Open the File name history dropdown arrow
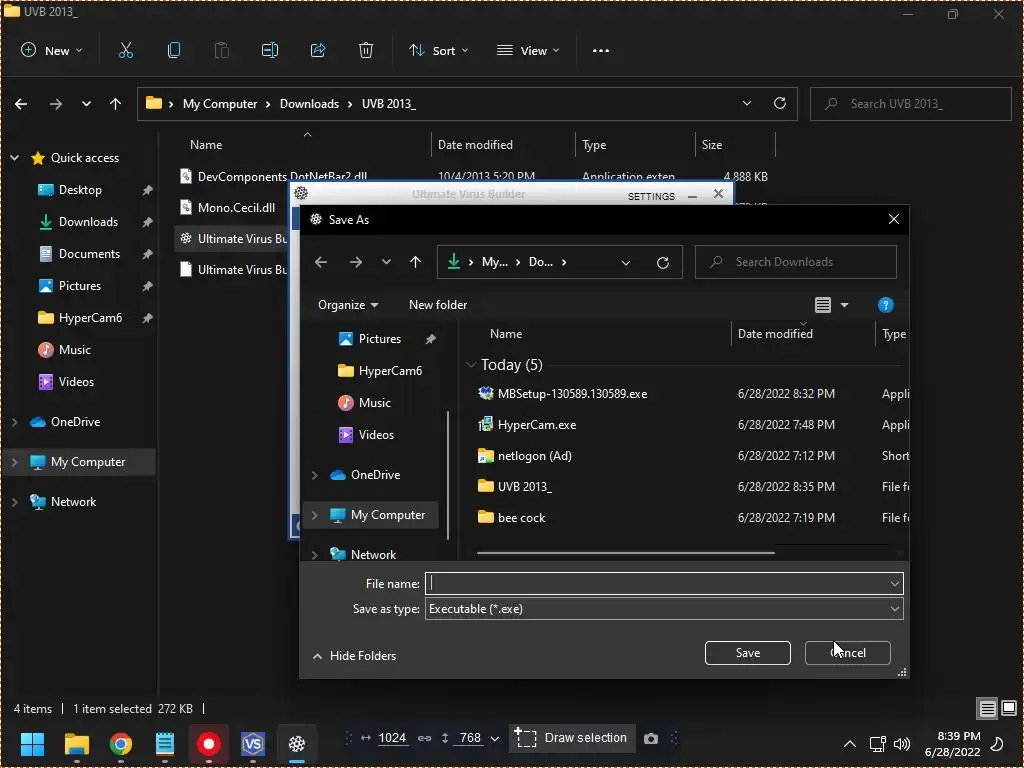 pyautogui.click(x=894, y=583)
